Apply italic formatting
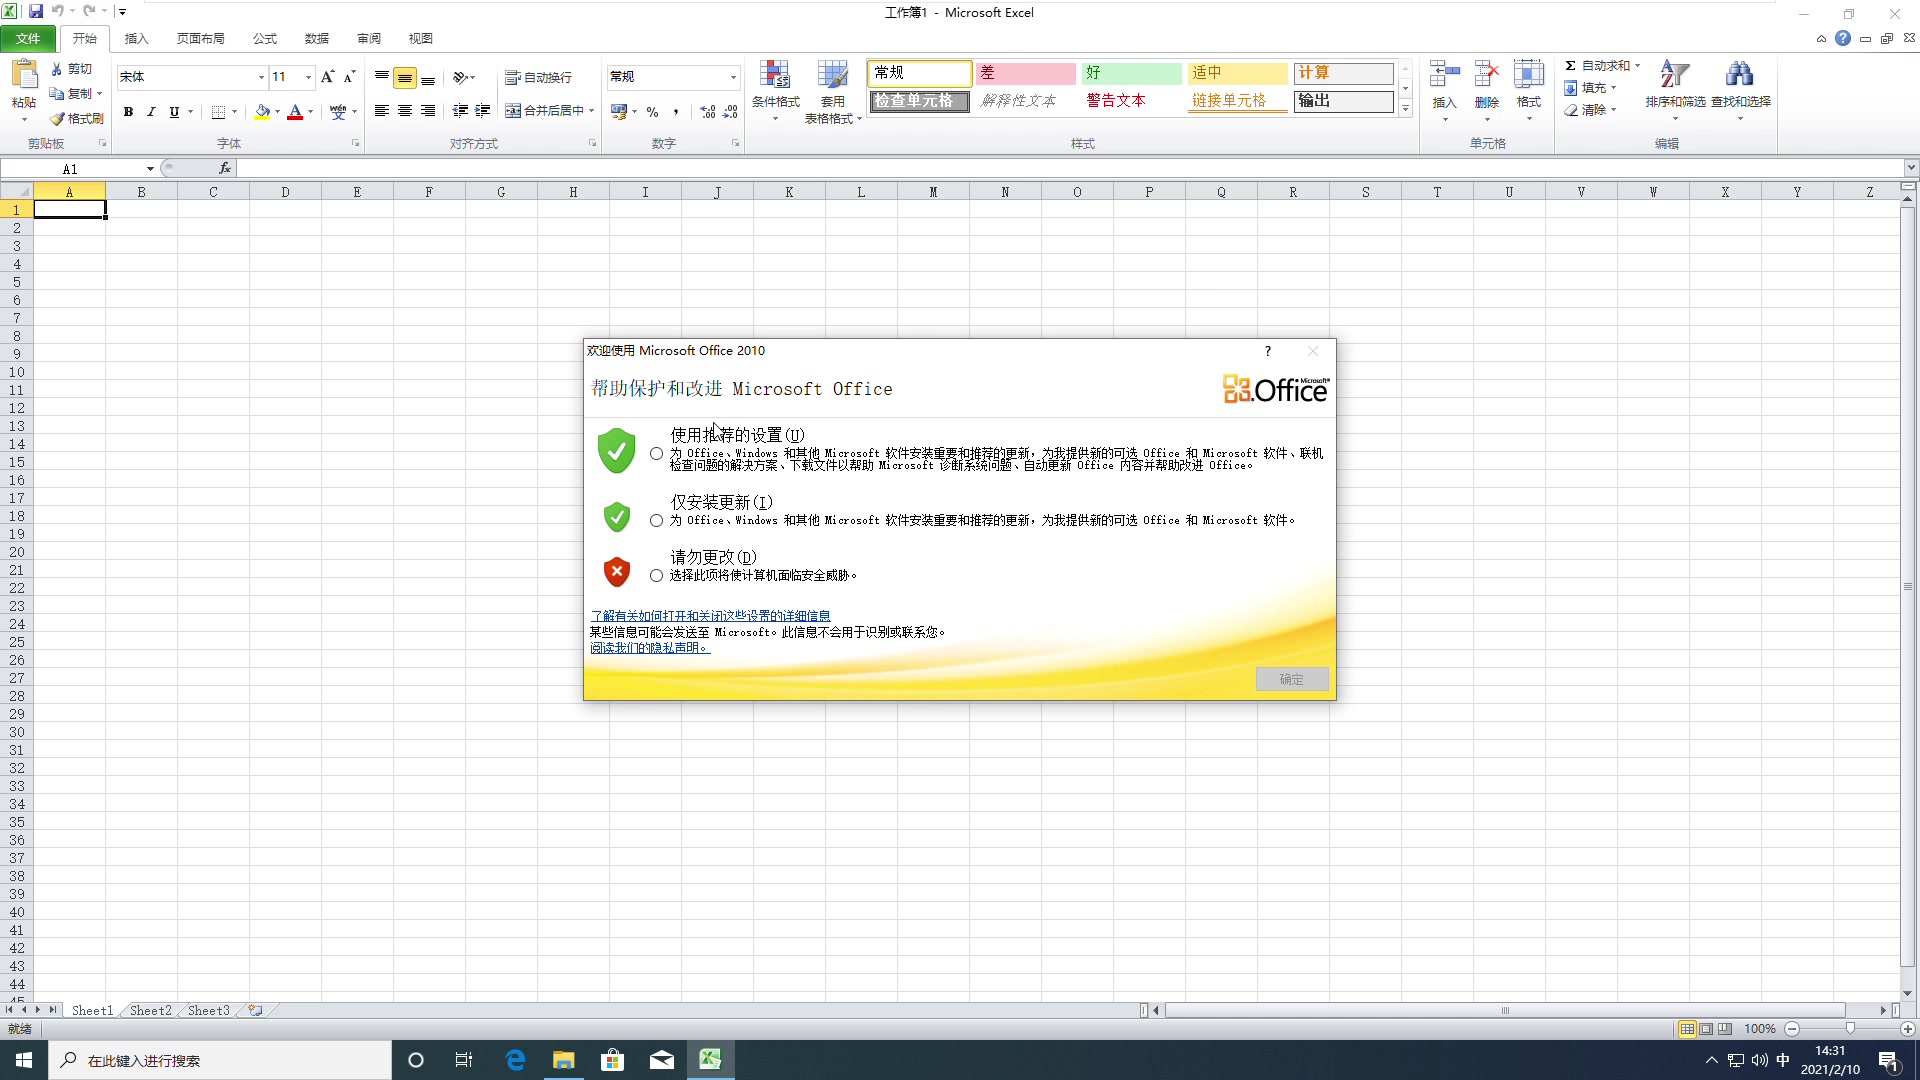This screenshot has height=1080, width=1920. (x=151, y=112)
